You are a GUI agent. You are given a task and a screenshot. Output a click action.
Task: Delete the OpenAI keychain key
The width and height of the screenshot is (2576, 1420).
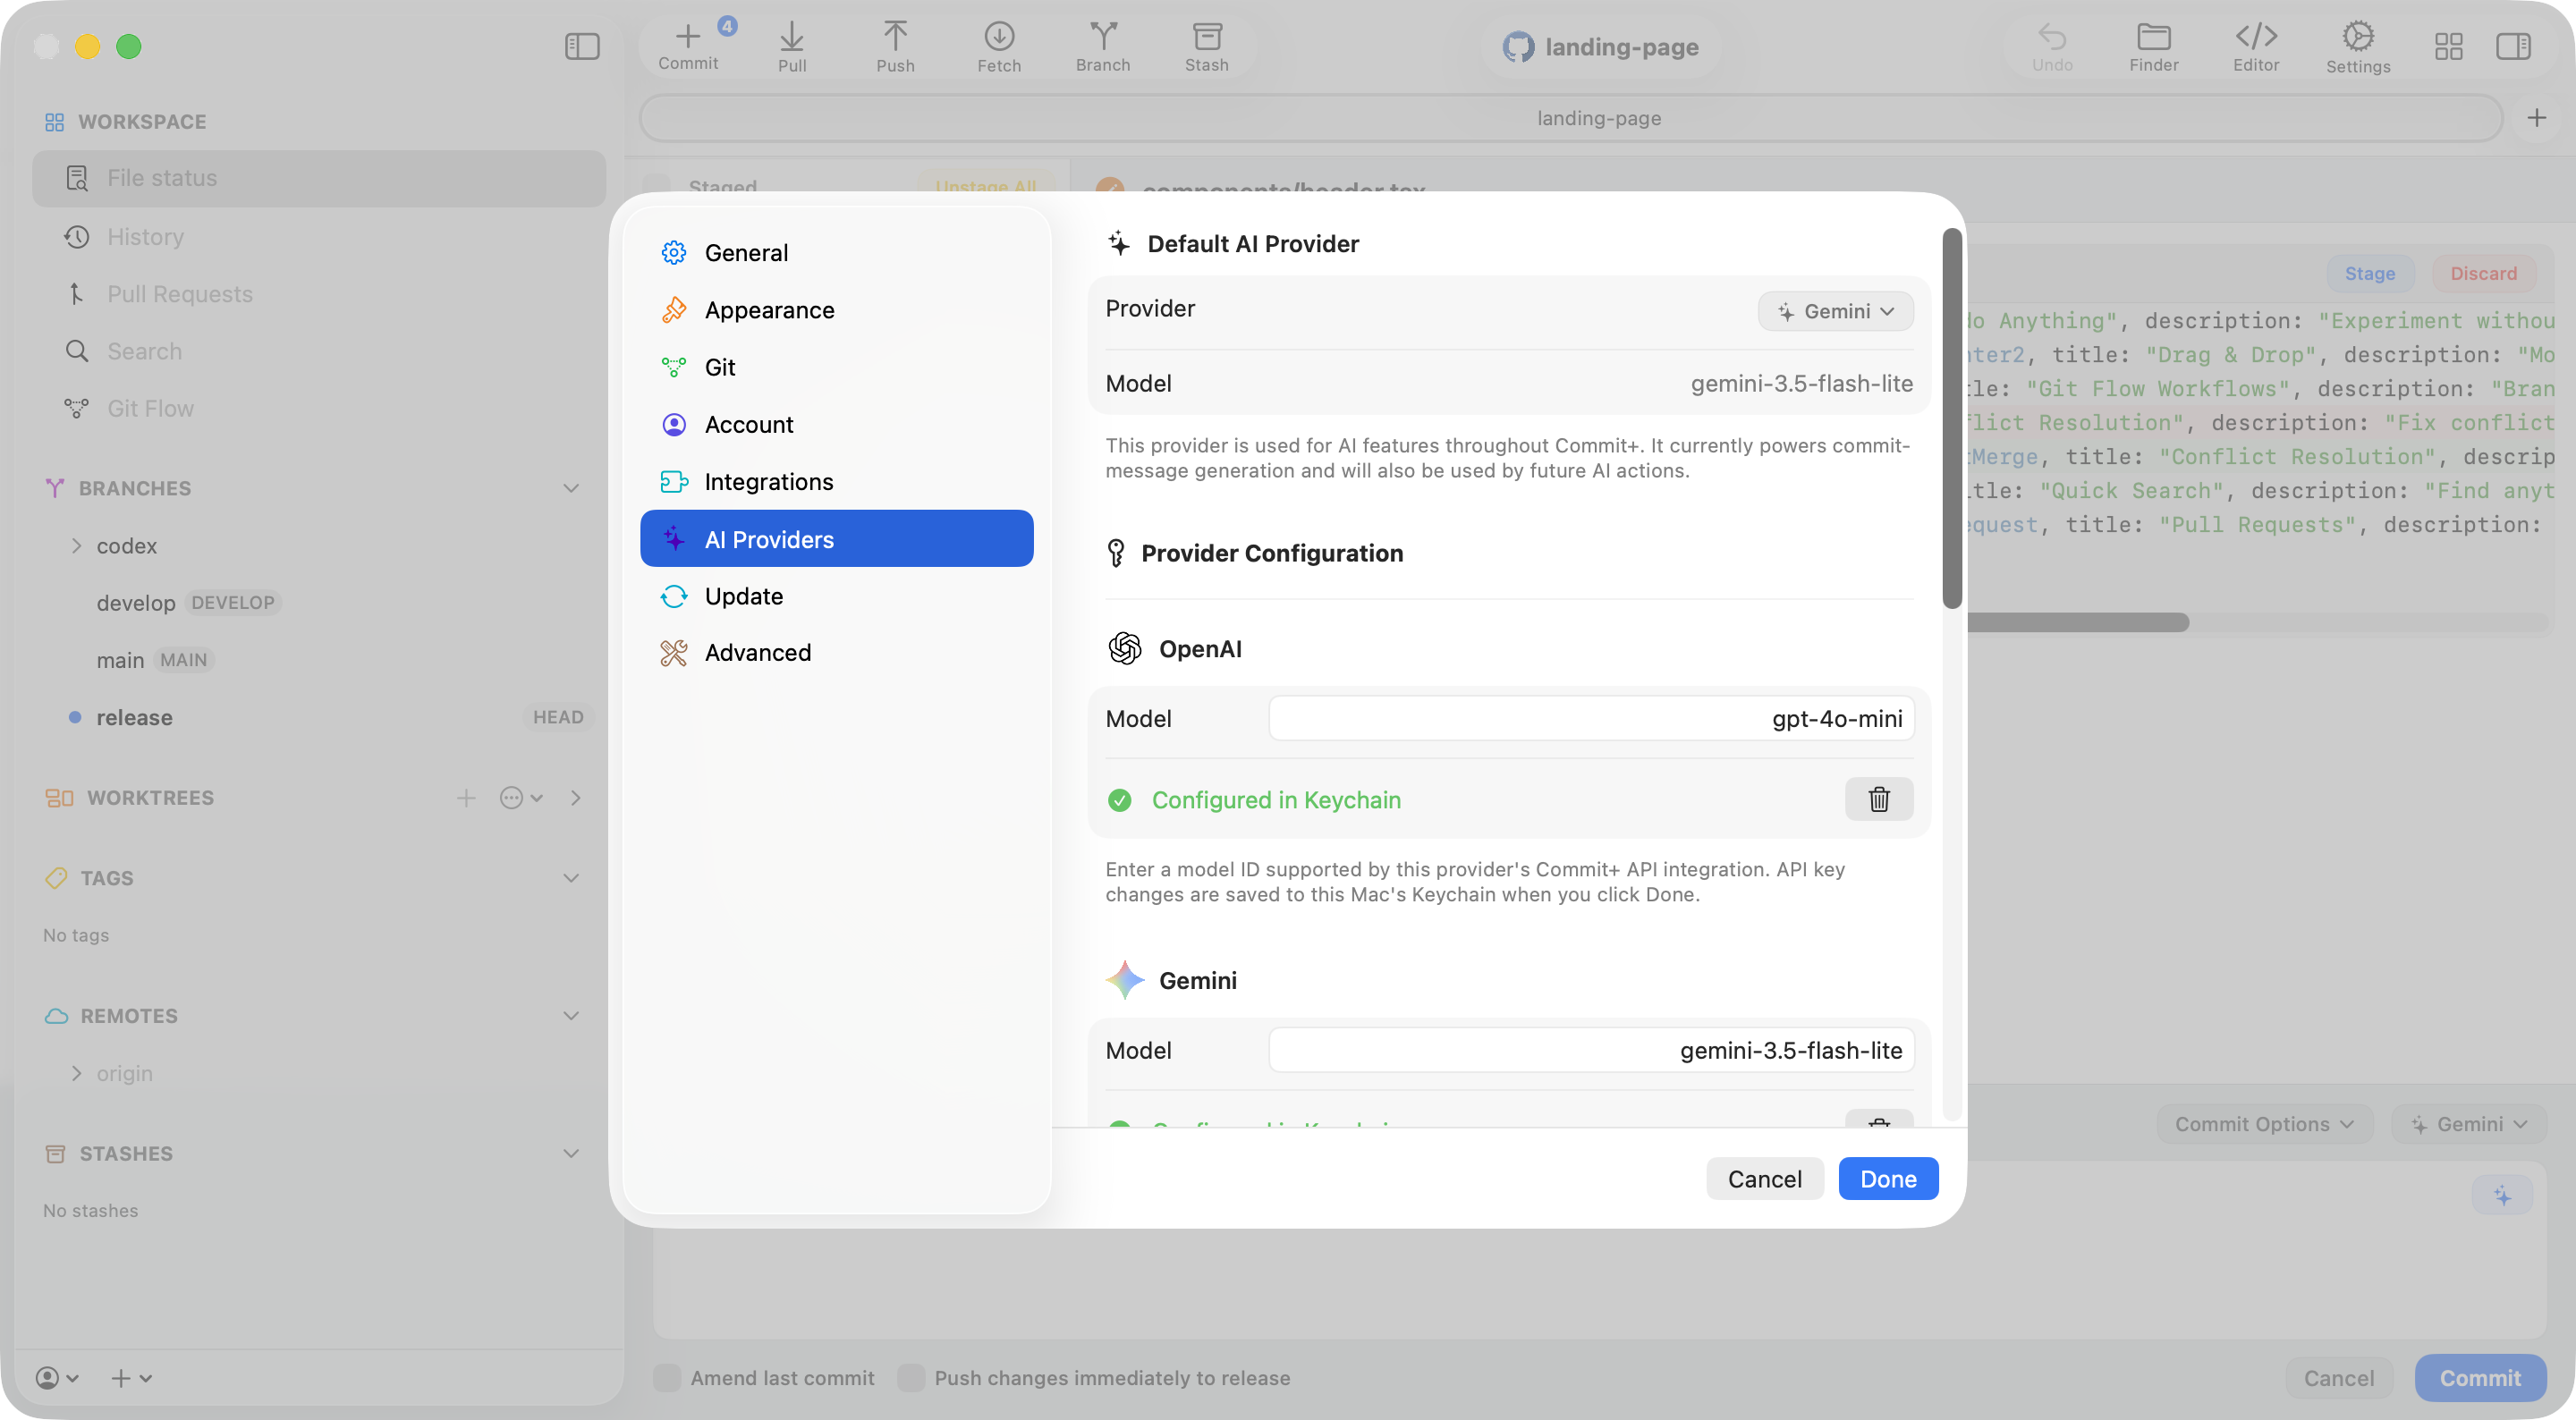point(1879,799)
